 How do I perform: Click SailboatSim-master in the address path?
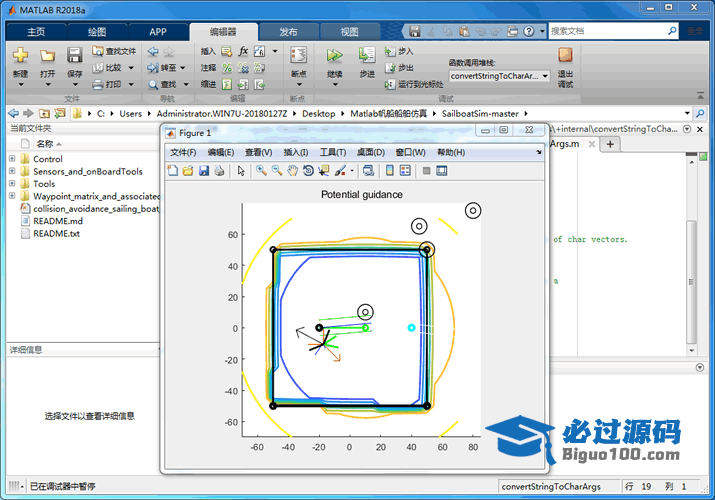coord(480,113)
